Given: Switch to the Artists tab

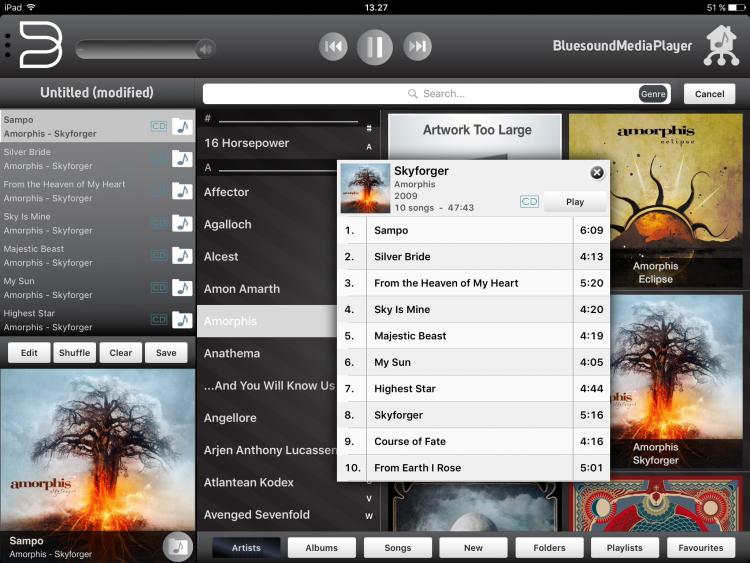Looking at the screenshot, I should [246, 548].
